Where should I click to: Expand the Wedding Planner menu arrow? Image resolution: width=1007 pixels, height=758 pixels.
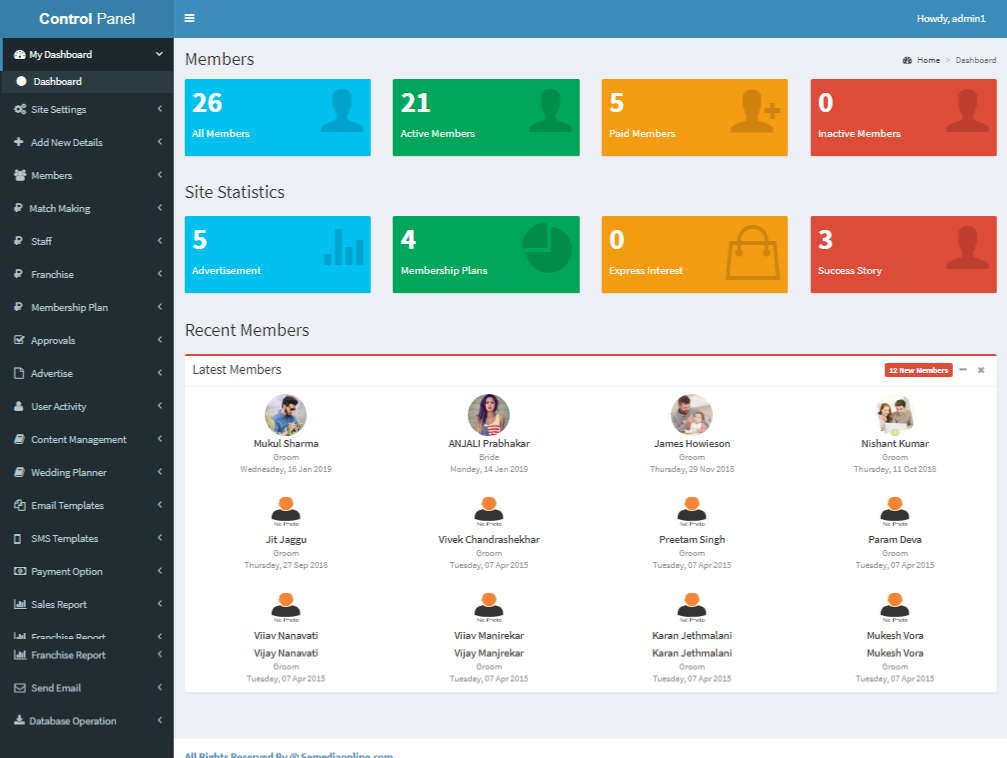tap(160, 472)
